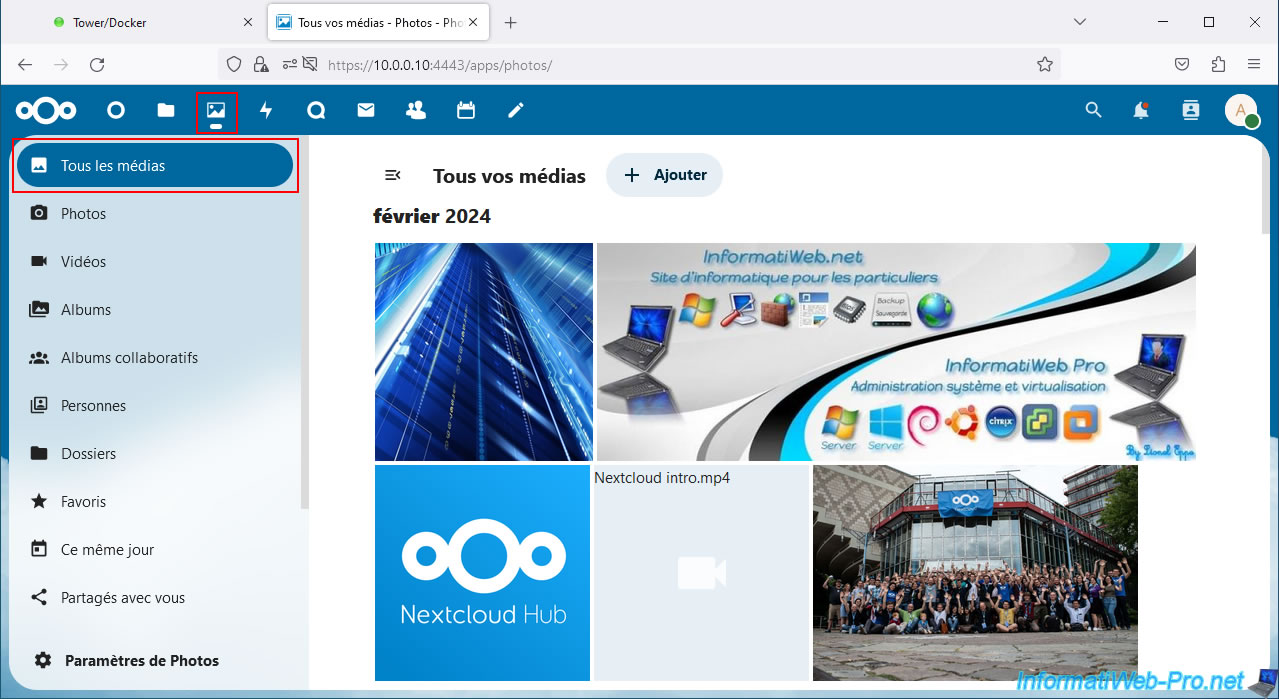Open the Nextcloud intro.mp4 video thumbnail
1279x699 pixels.
[701, 573]
